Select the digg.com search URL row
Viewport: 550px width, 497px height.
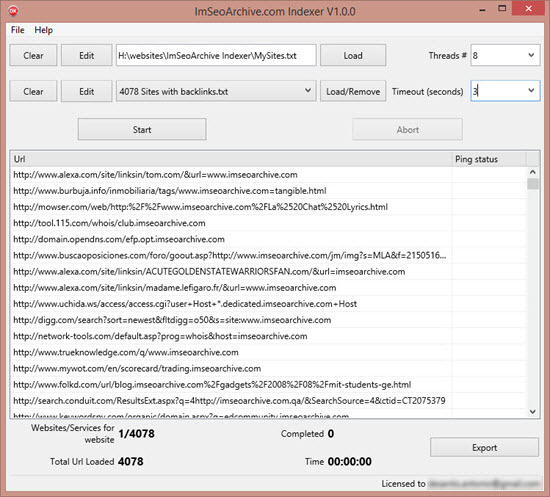click(x=268, y=320)
